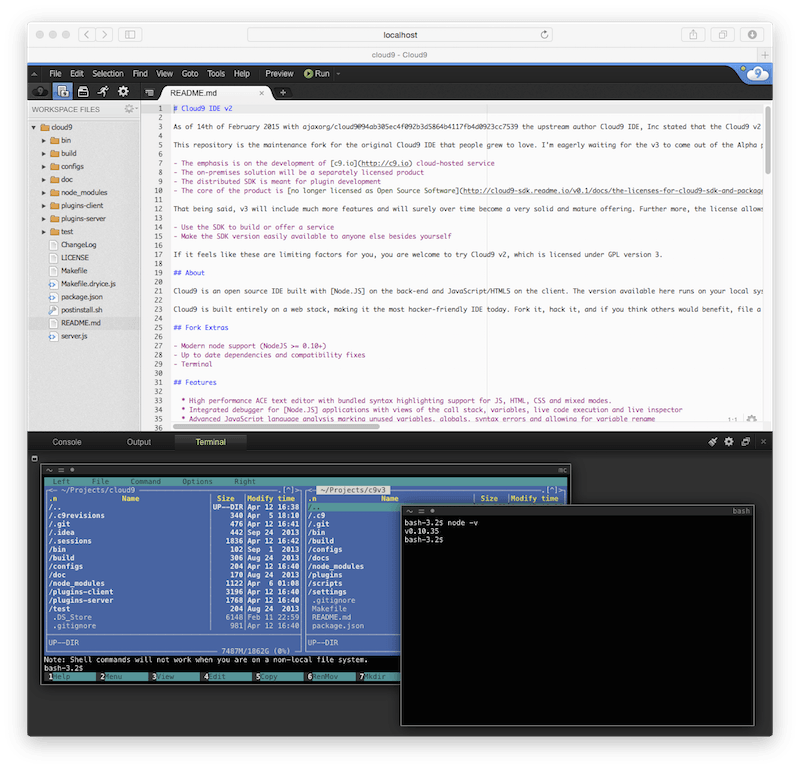Add a new editor tab
This screenshot has width=800, height=769.
[283, 92]
